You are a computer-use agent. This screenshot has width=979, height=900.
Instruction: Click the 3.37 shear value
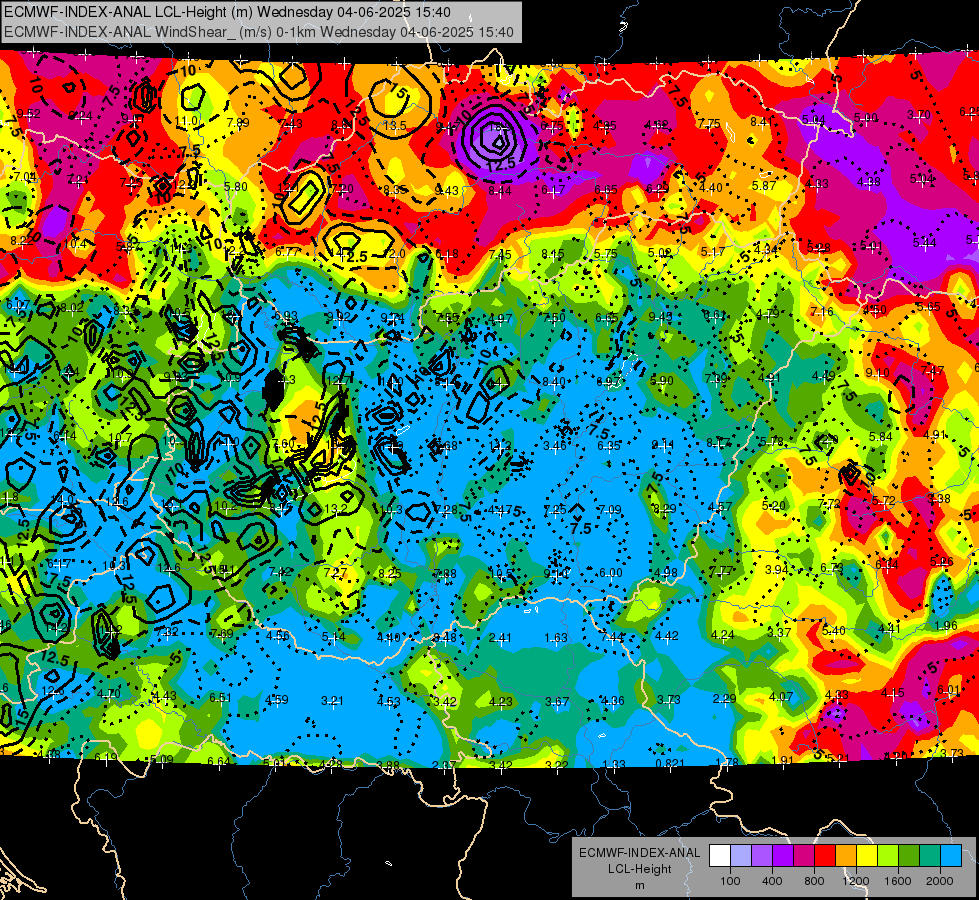pos(779,633)
